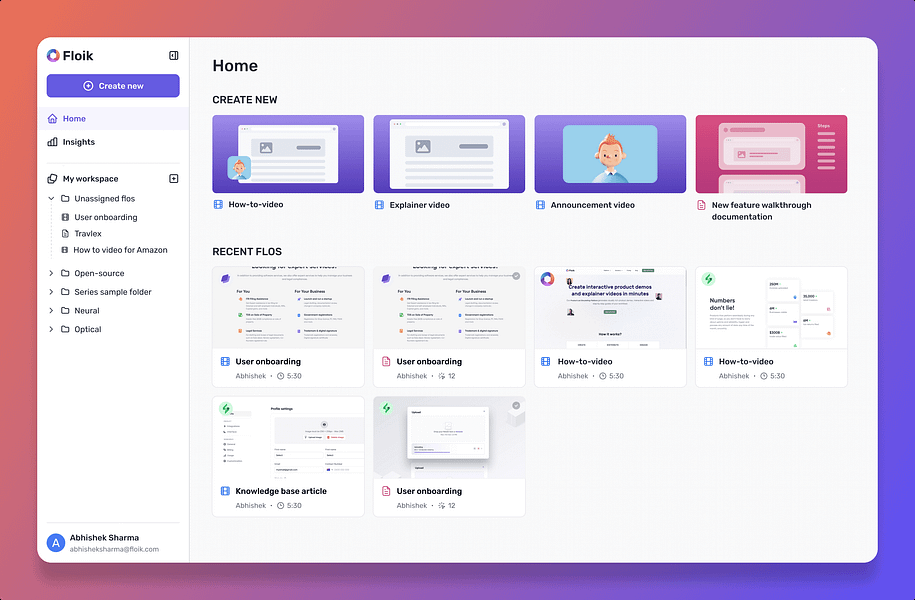
Task: Open Travlex under Unassigned flos
Action: click(x=88, y=233)
